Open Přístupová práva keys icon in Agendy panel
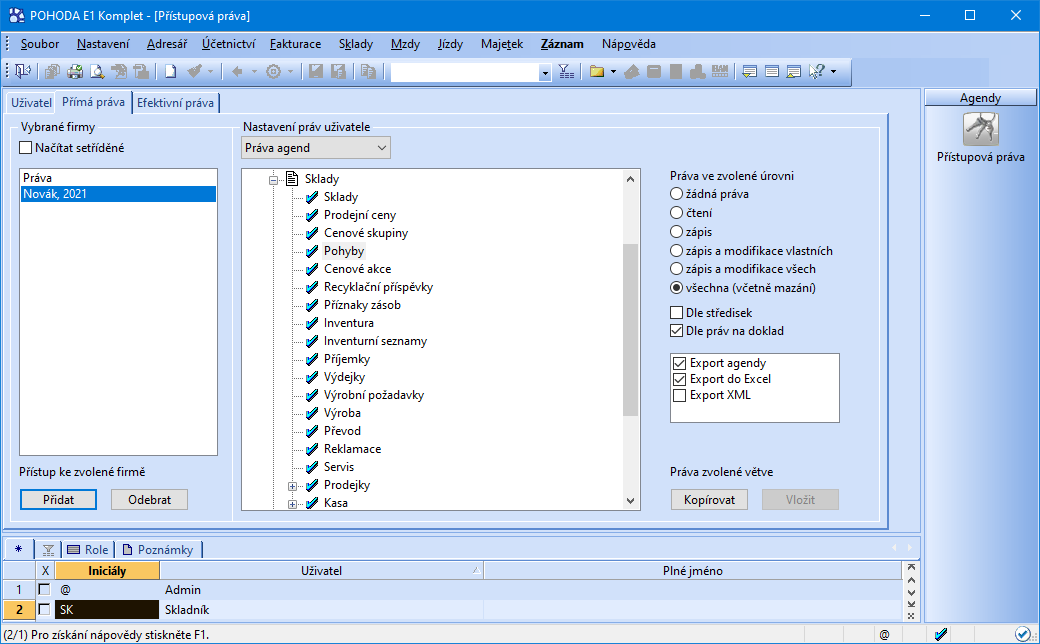Screen dimensions: 1040x644 pyautogui.click(x=980, y=130)
